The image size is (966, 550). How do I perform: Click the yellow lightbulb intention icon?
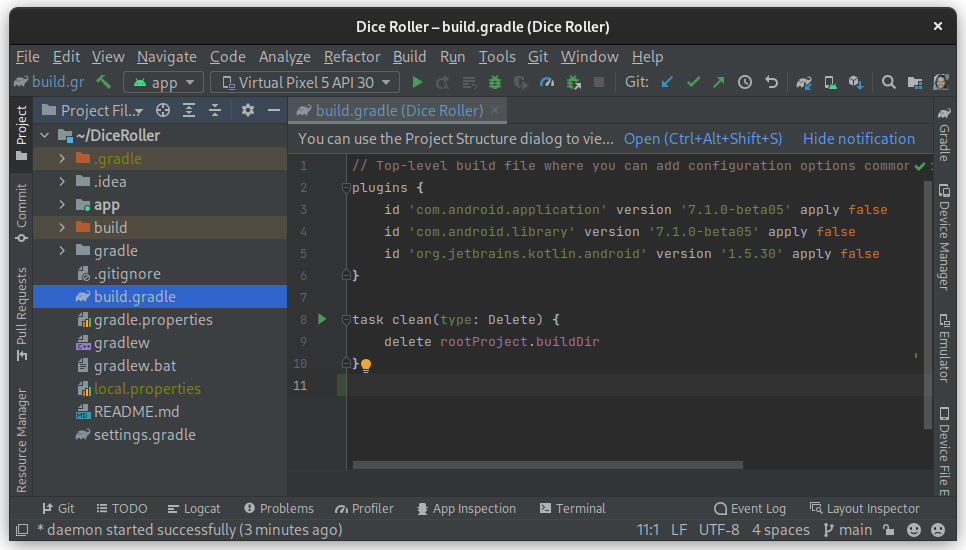click(x=366, y=365)
